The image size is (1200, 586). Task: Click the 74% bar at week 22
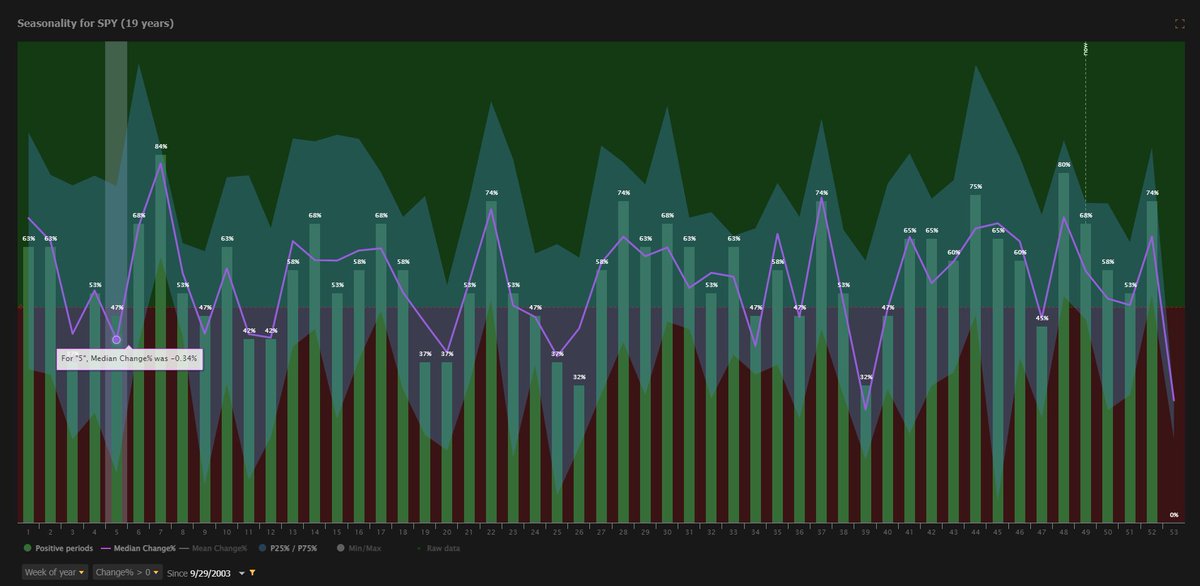click(491, 361)
